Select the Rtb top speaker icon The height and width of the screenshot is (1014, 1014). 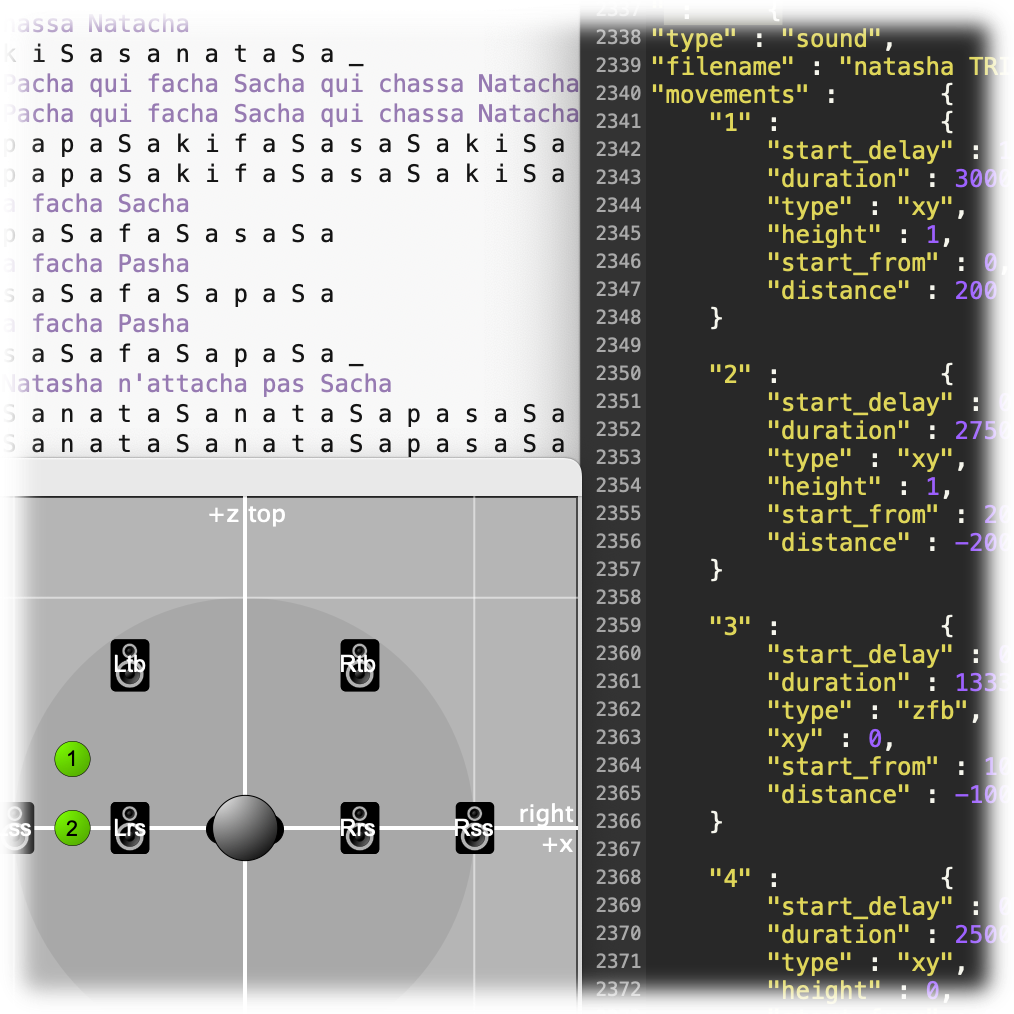coord(360,665)
